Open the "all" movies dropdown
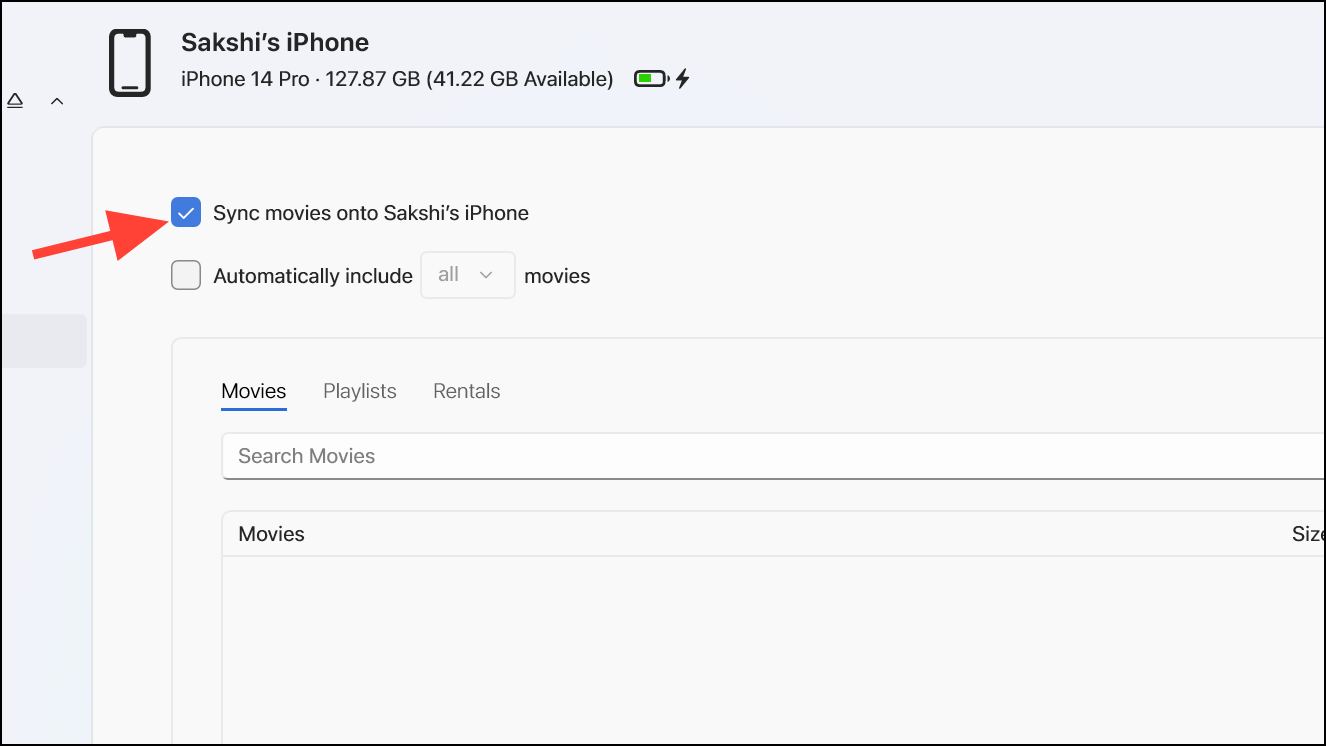Viewport: 1326px width, 746px height. click(467, 275)
